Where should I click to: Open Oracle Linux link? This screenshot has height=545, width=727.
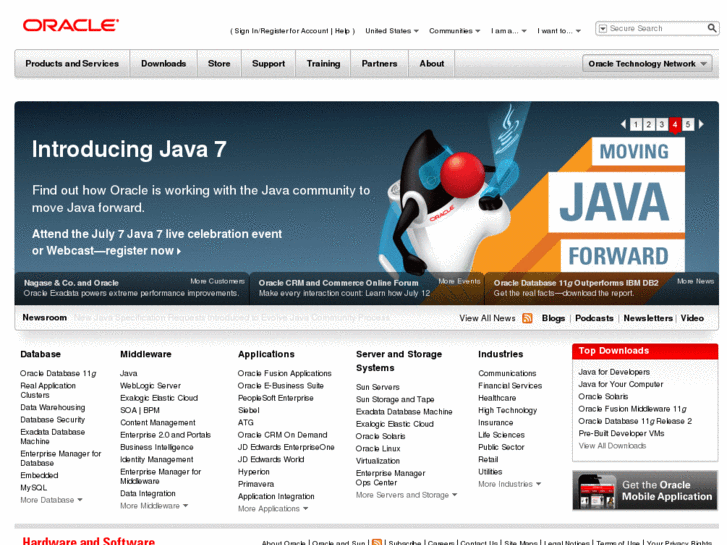(x=378, y=449)
